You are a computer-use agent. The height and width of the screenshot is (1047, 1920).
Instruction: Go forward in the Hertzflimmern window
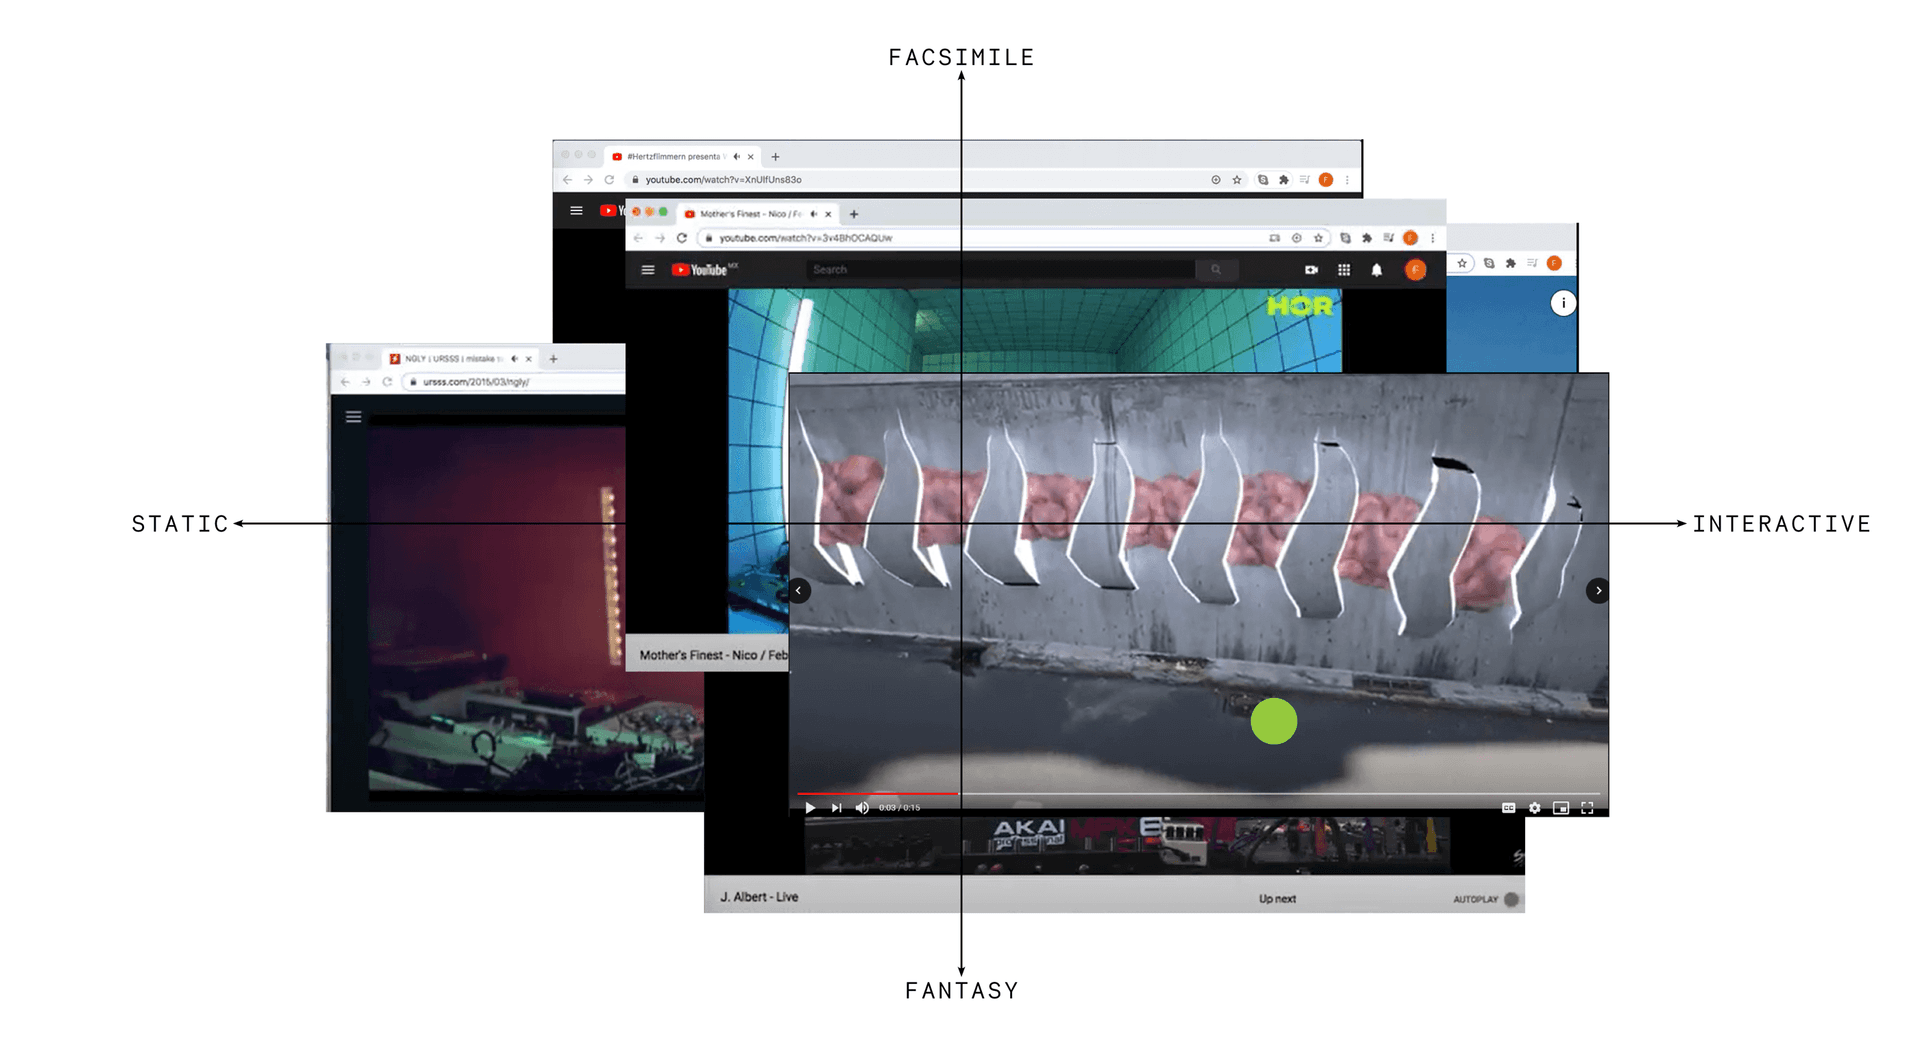[588, 180]
